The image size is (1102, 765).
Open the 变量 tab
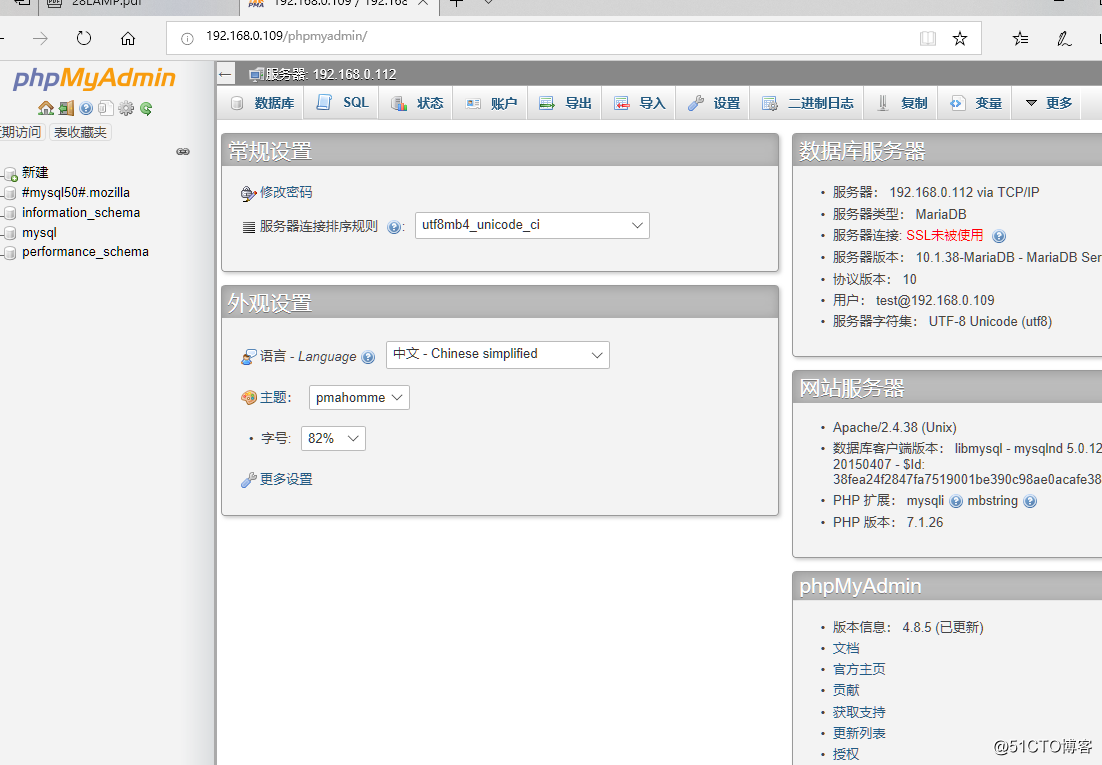coord(975,103)
